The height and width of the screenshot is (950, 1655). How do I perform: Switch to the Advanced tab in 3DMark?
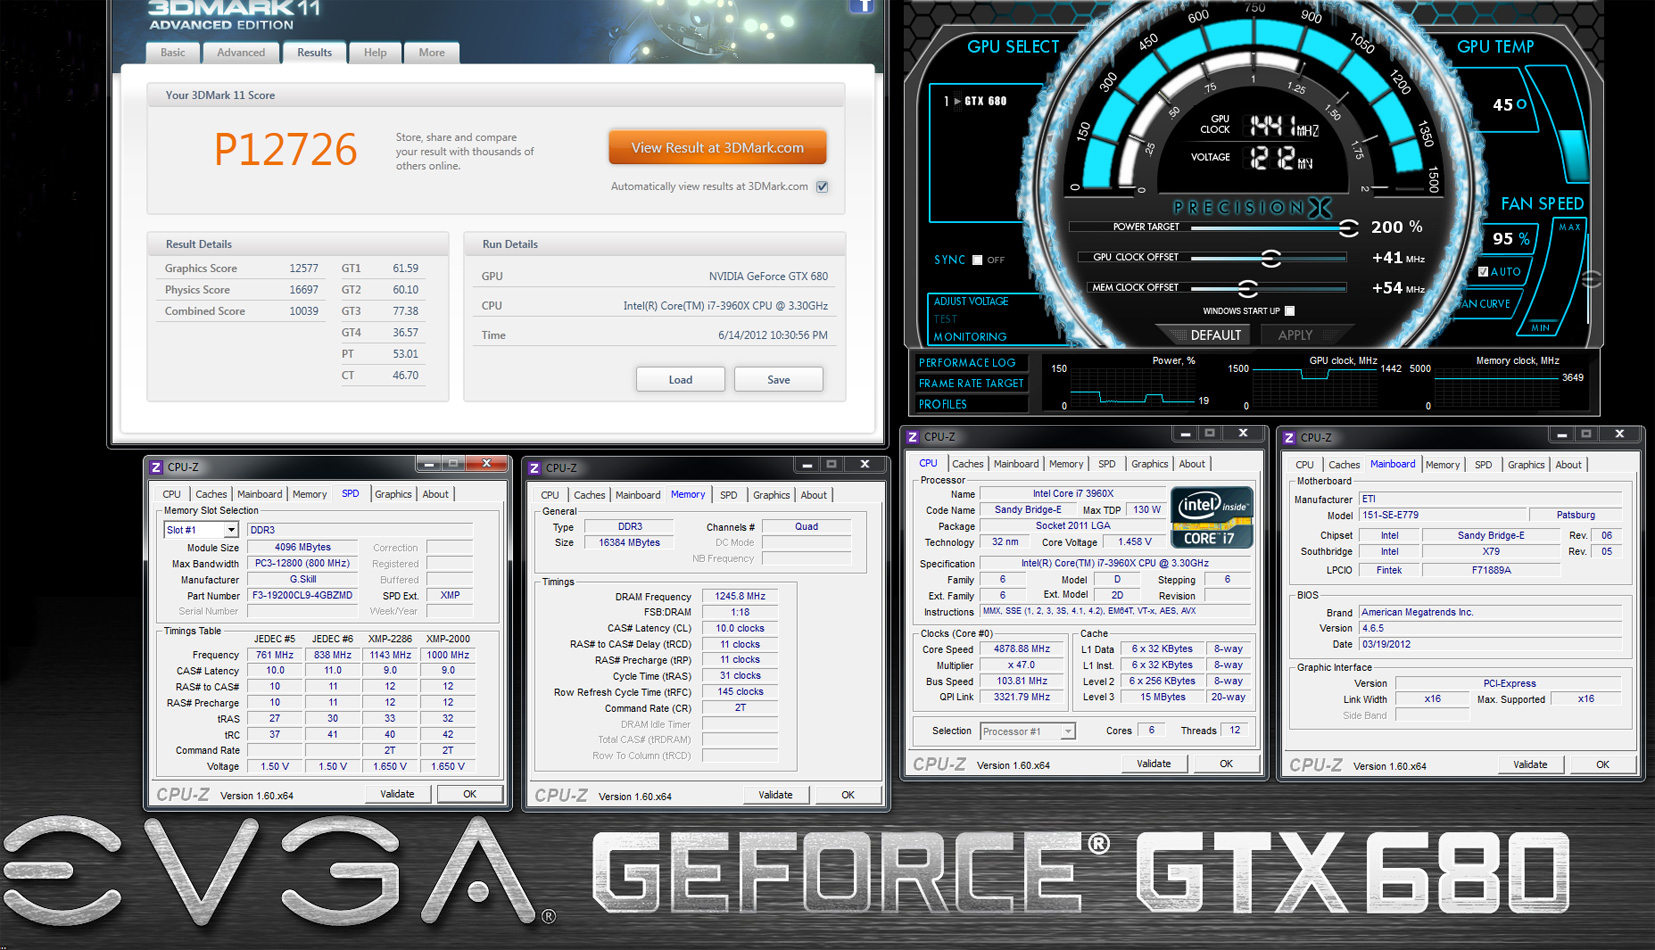coord(241,53)
